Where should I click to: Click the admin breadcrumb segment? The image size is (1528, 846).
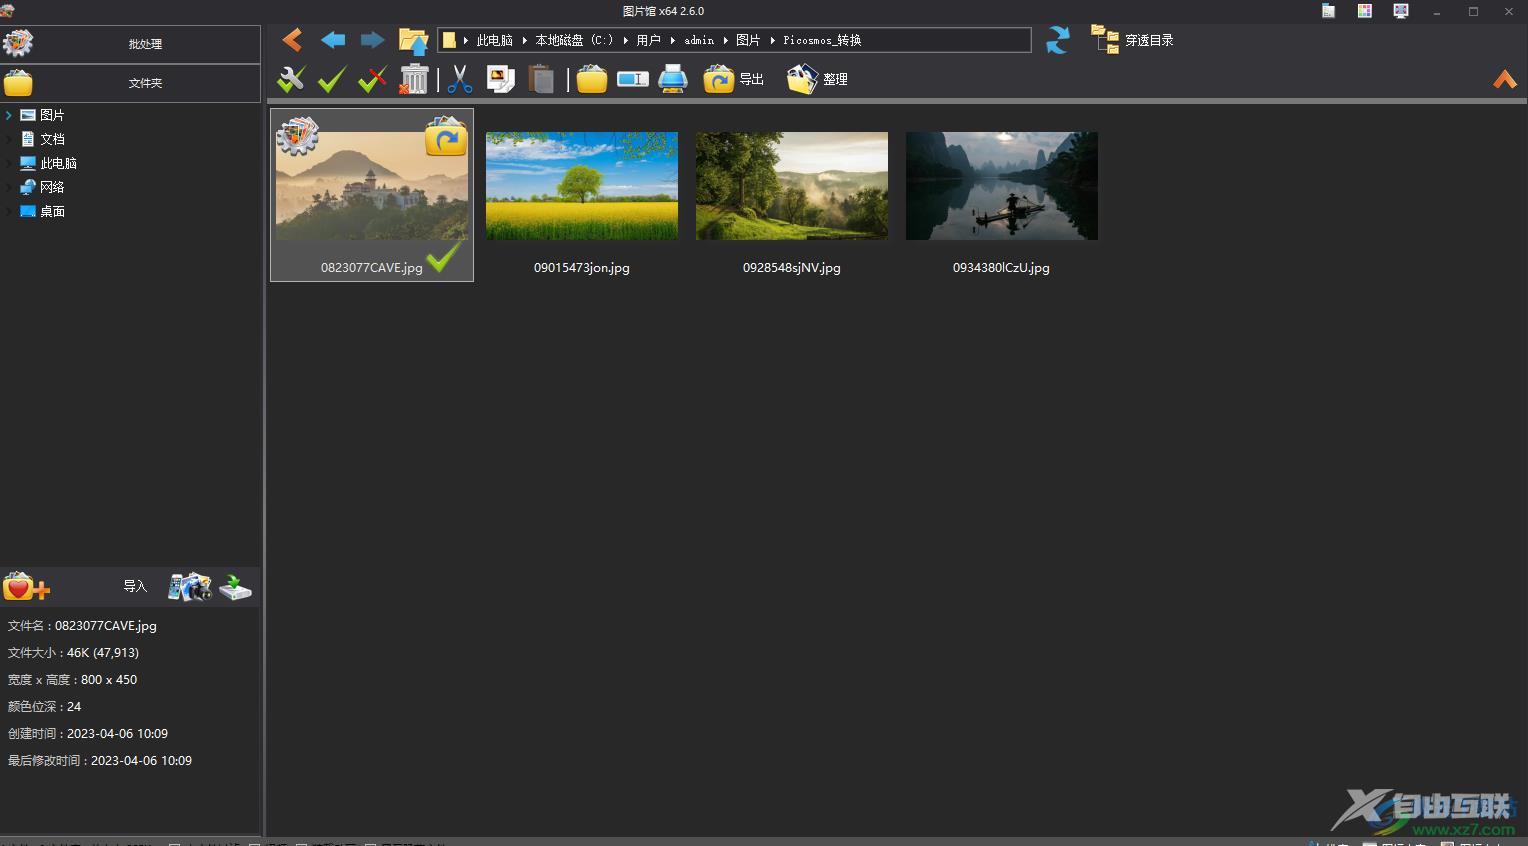pos(699,40)
